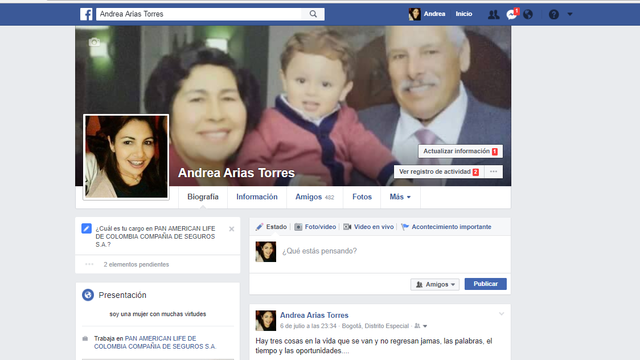Click inside the Facebook search field
640x360 pixels.
tap(199, 14)
